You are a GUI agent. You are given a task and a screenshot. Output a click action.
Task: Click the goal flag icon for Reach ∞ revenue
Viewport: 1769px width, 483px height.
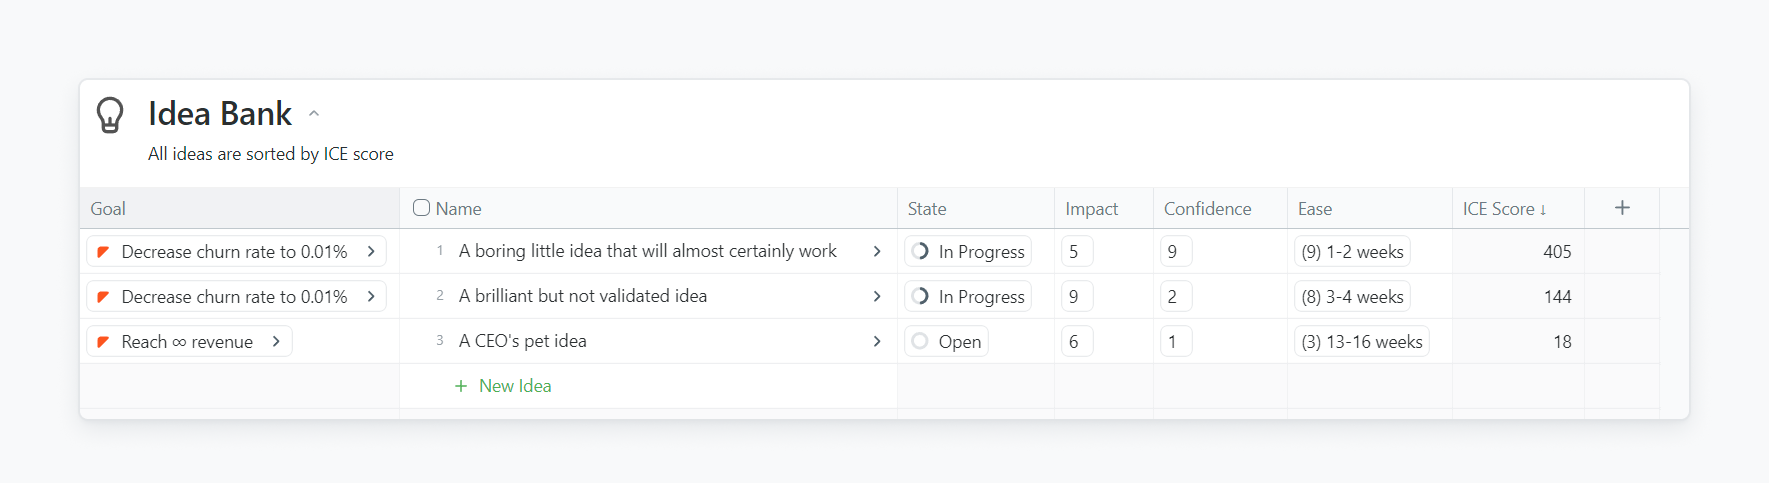click(x=103, y=342)
